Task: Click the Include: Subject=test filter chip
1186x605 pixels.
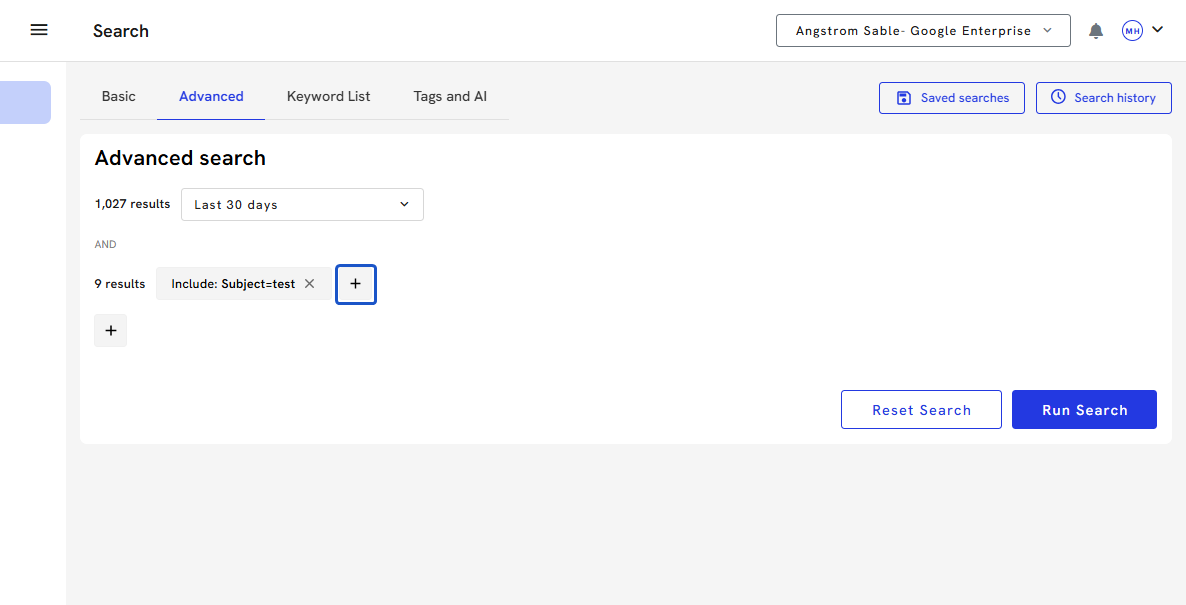Action: 233,284
